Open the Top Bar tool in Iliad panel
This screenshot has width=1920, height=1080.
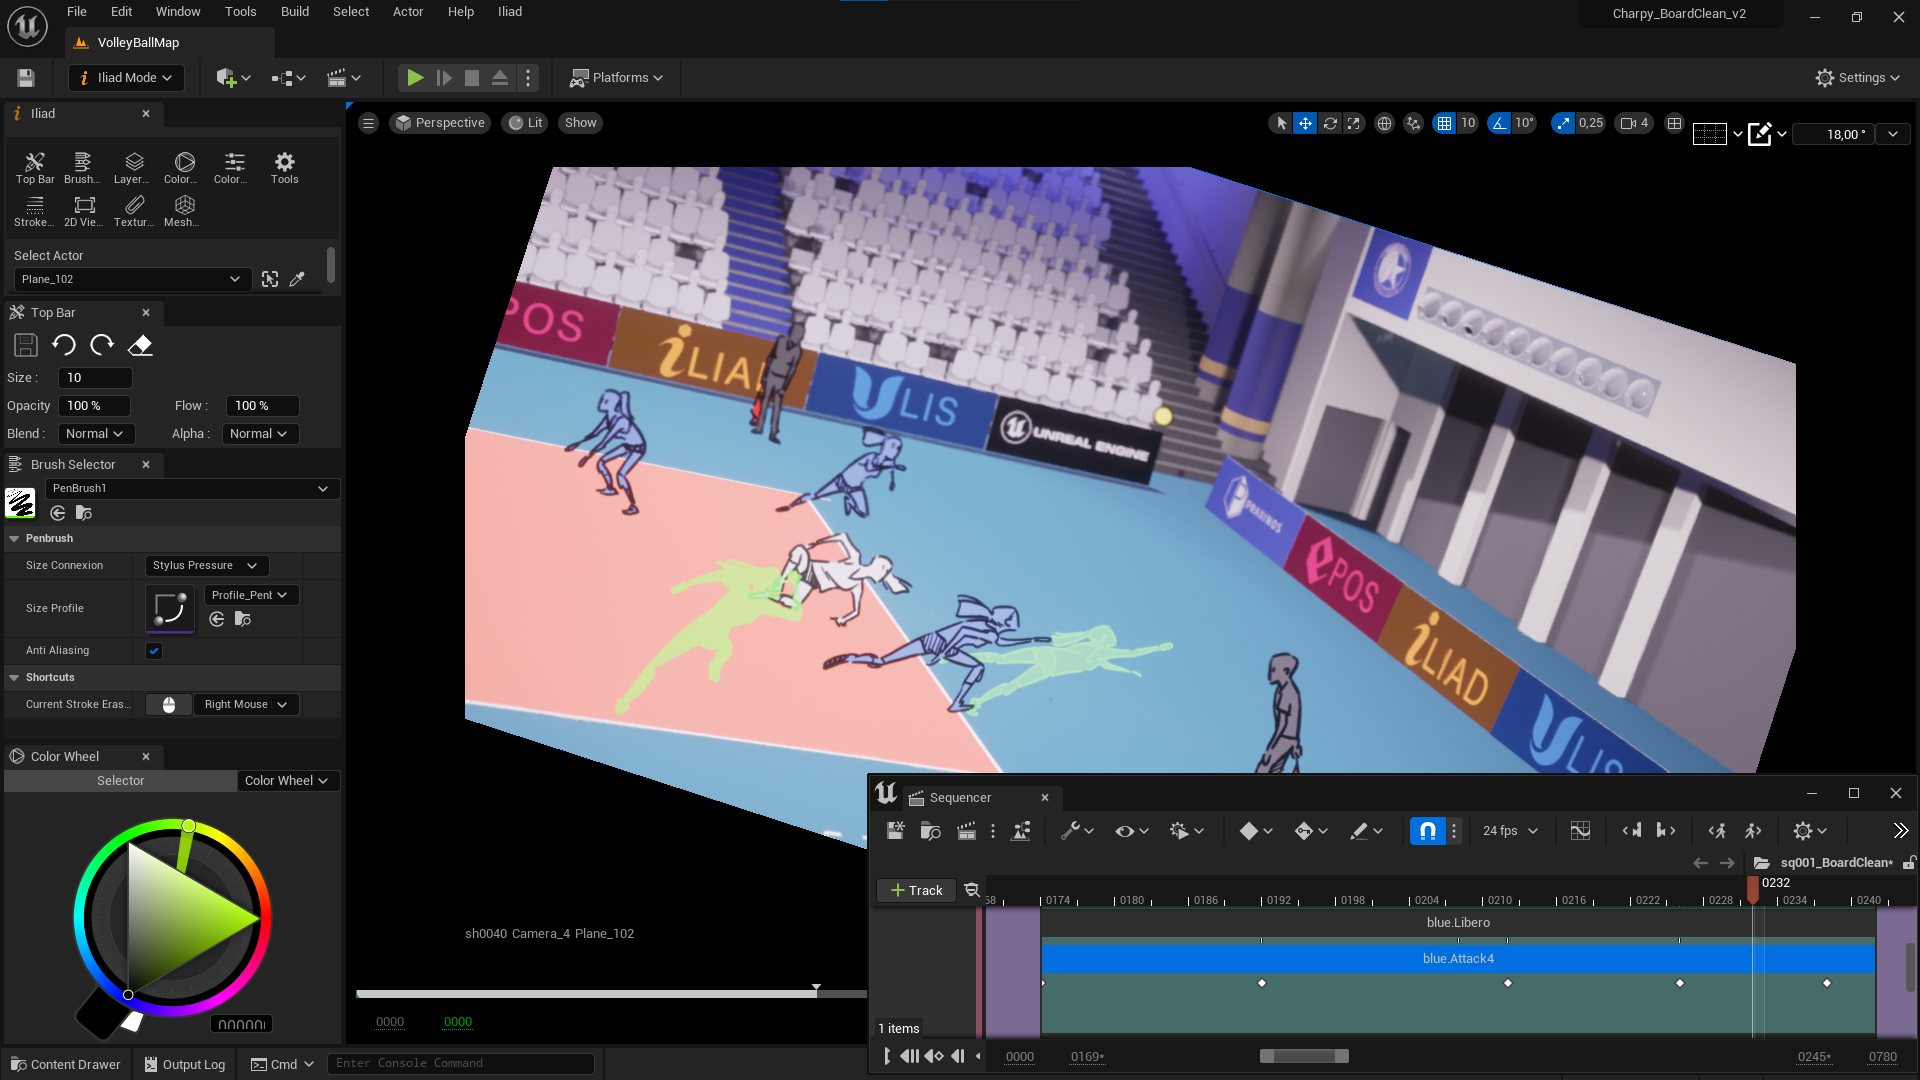35,167
